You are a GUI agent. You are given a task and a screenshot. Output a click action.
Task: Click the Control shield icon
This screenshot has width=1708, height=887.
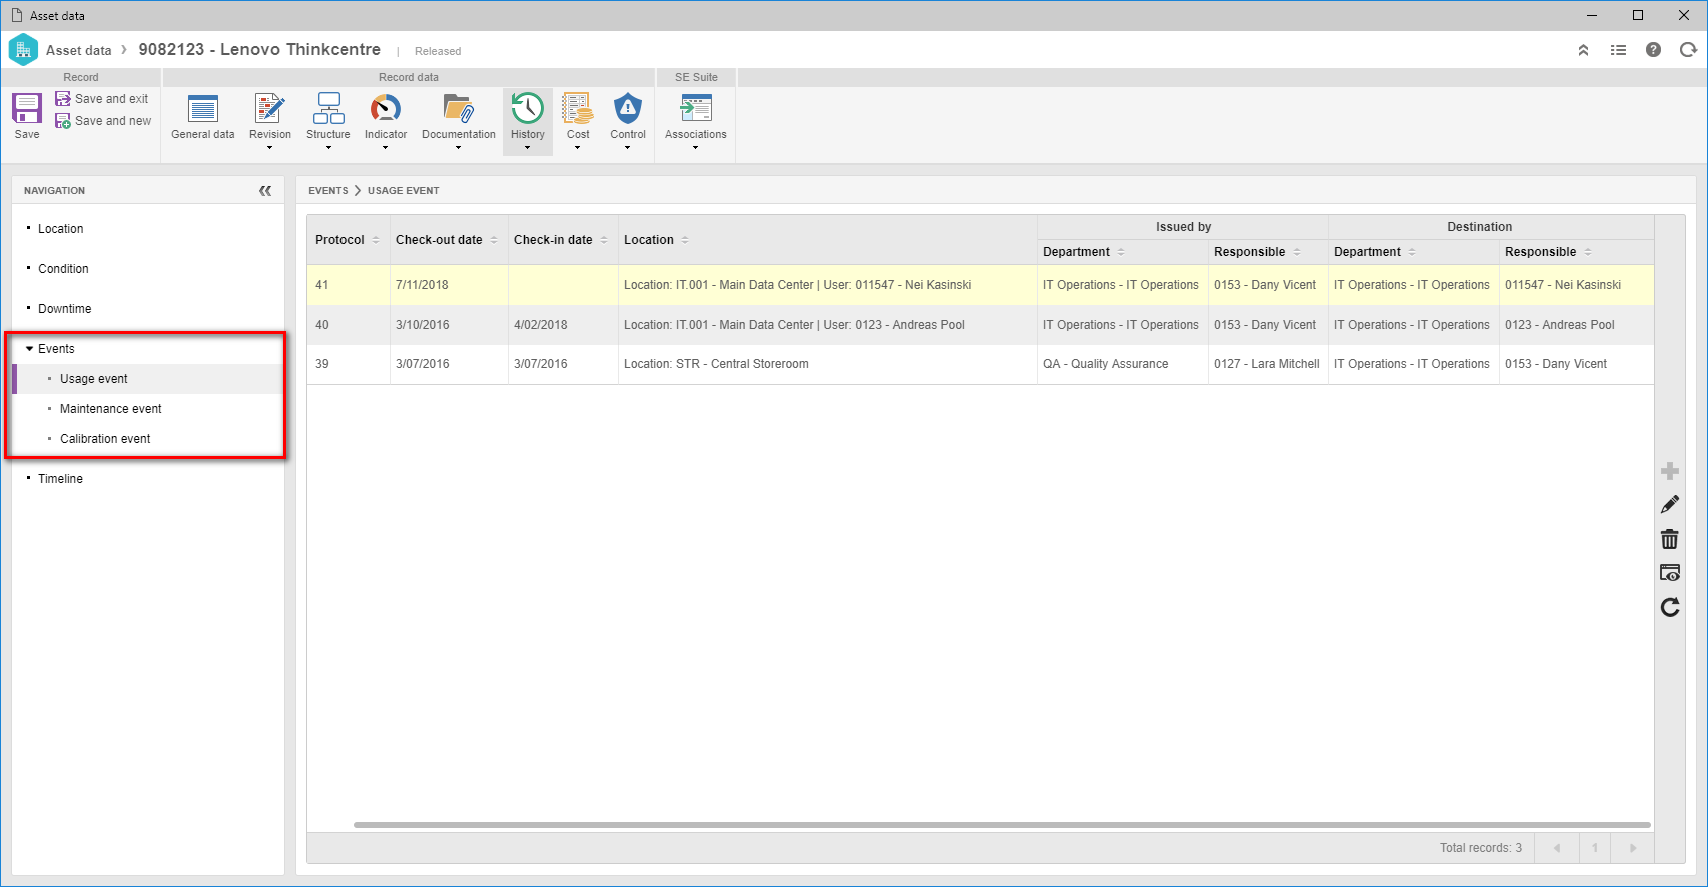click(628, 108)
